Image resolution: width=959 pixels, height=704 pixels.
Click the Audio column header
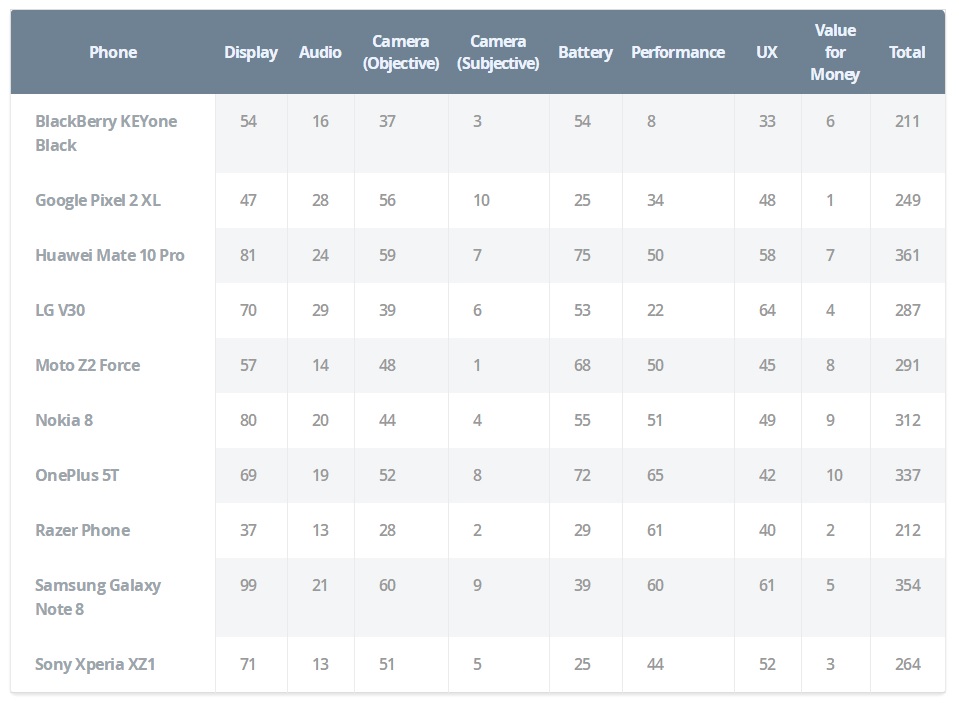click(320, 52)
